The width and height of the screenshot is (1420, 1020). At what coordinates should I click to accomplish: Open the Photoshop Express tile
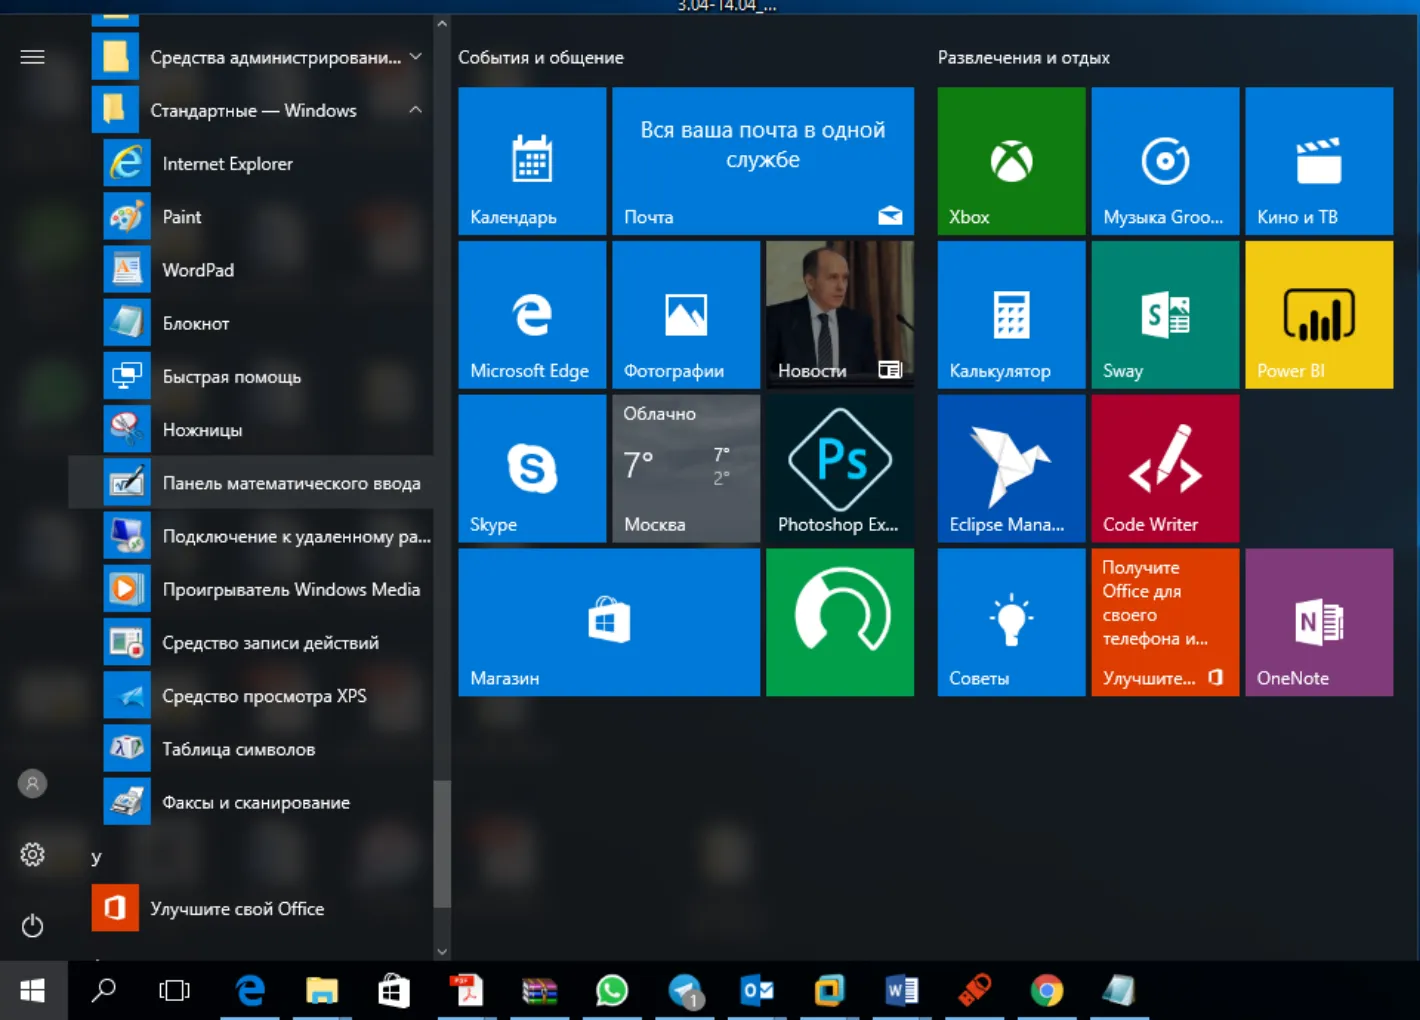coord(839,468)
